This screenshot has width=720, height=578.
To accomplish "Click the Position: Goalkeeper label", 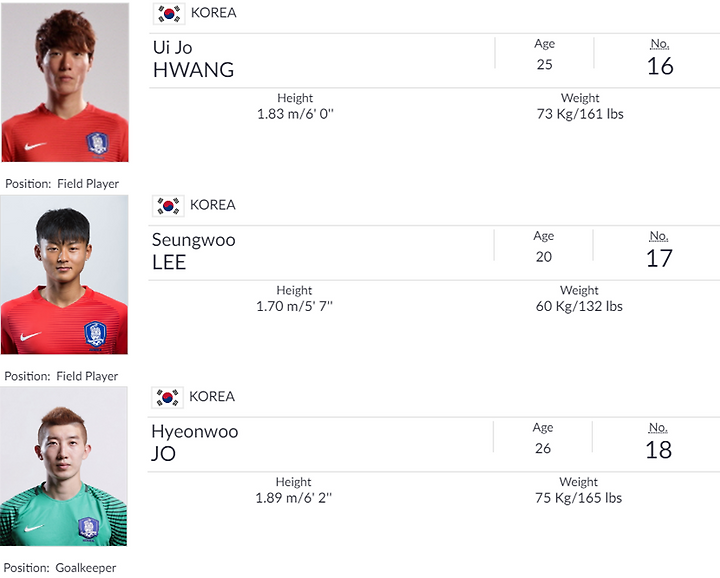I will 60,568.
